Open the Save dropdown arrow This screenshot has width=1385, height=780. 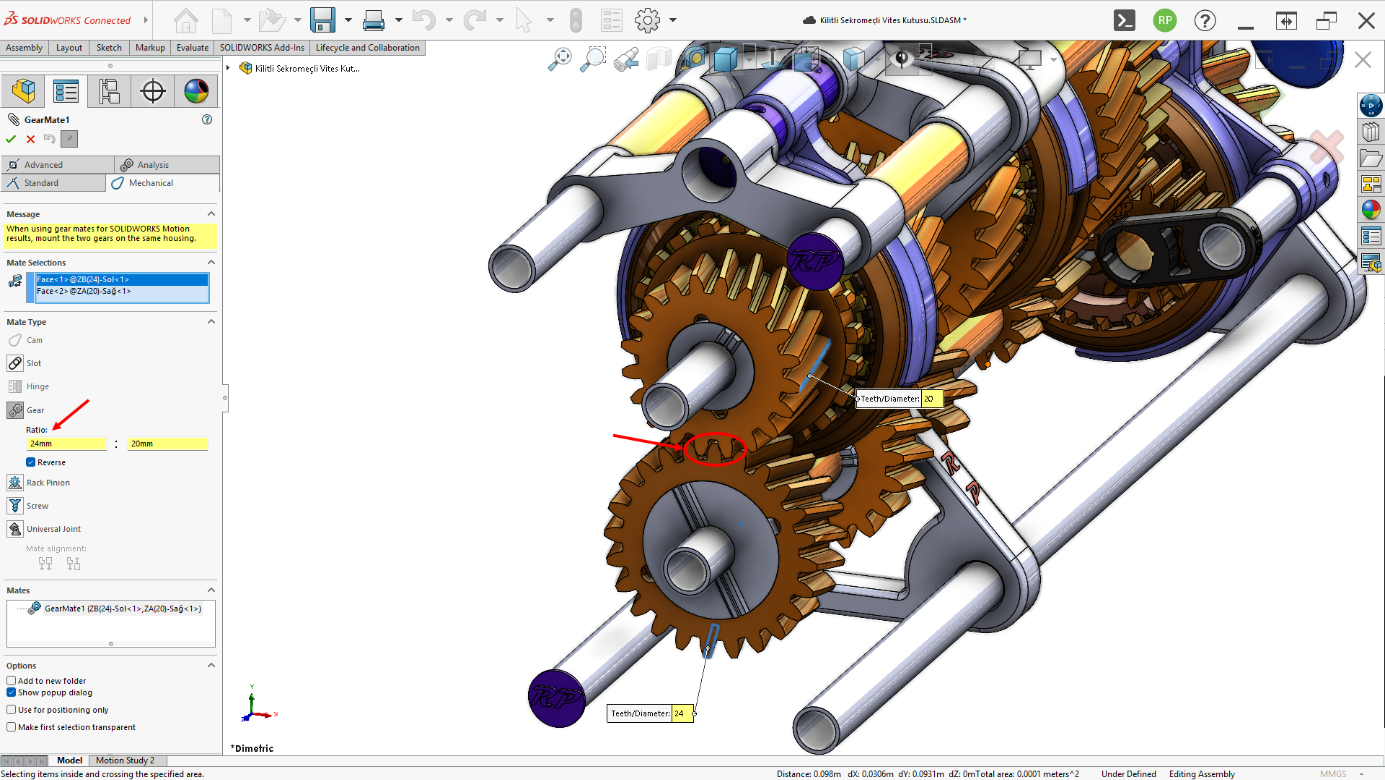tap(348, 20)
